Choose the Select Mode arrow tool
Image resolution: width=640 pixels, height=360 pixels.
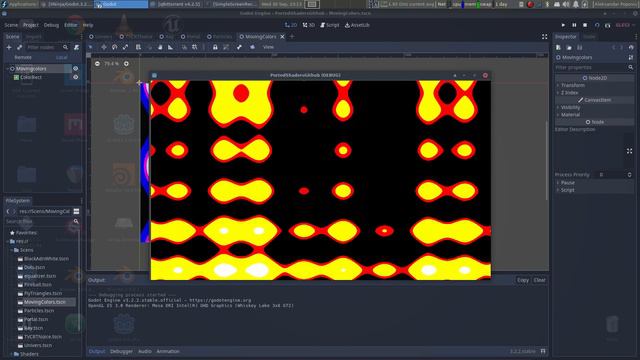click(x=91, y=47)
